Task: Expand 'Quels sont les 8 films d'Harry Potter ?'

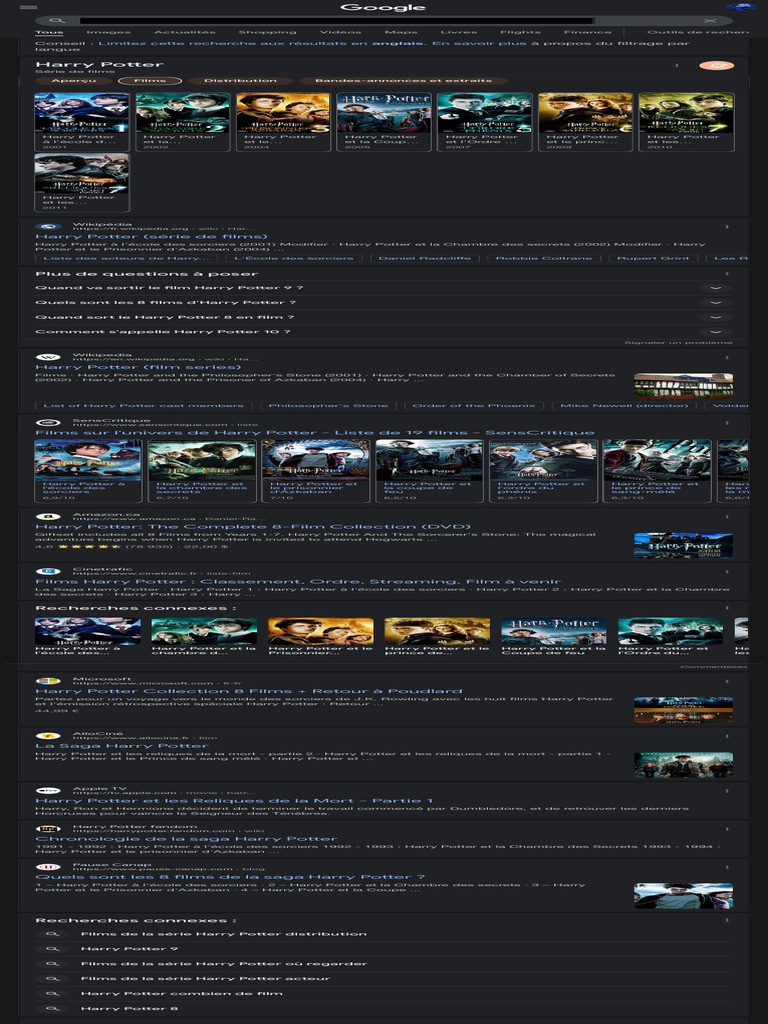Action: (715, 303)
